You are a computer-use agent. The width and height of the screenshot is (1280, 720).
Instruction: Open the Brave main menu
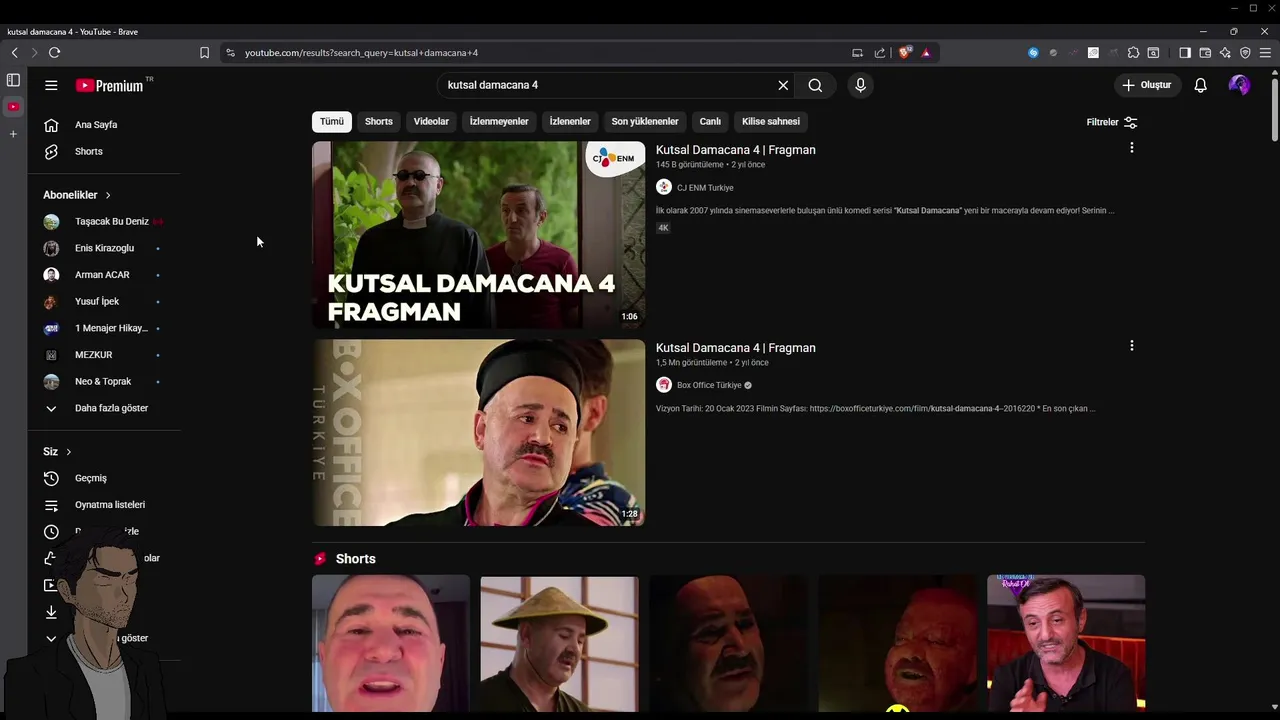[1265, 53]
